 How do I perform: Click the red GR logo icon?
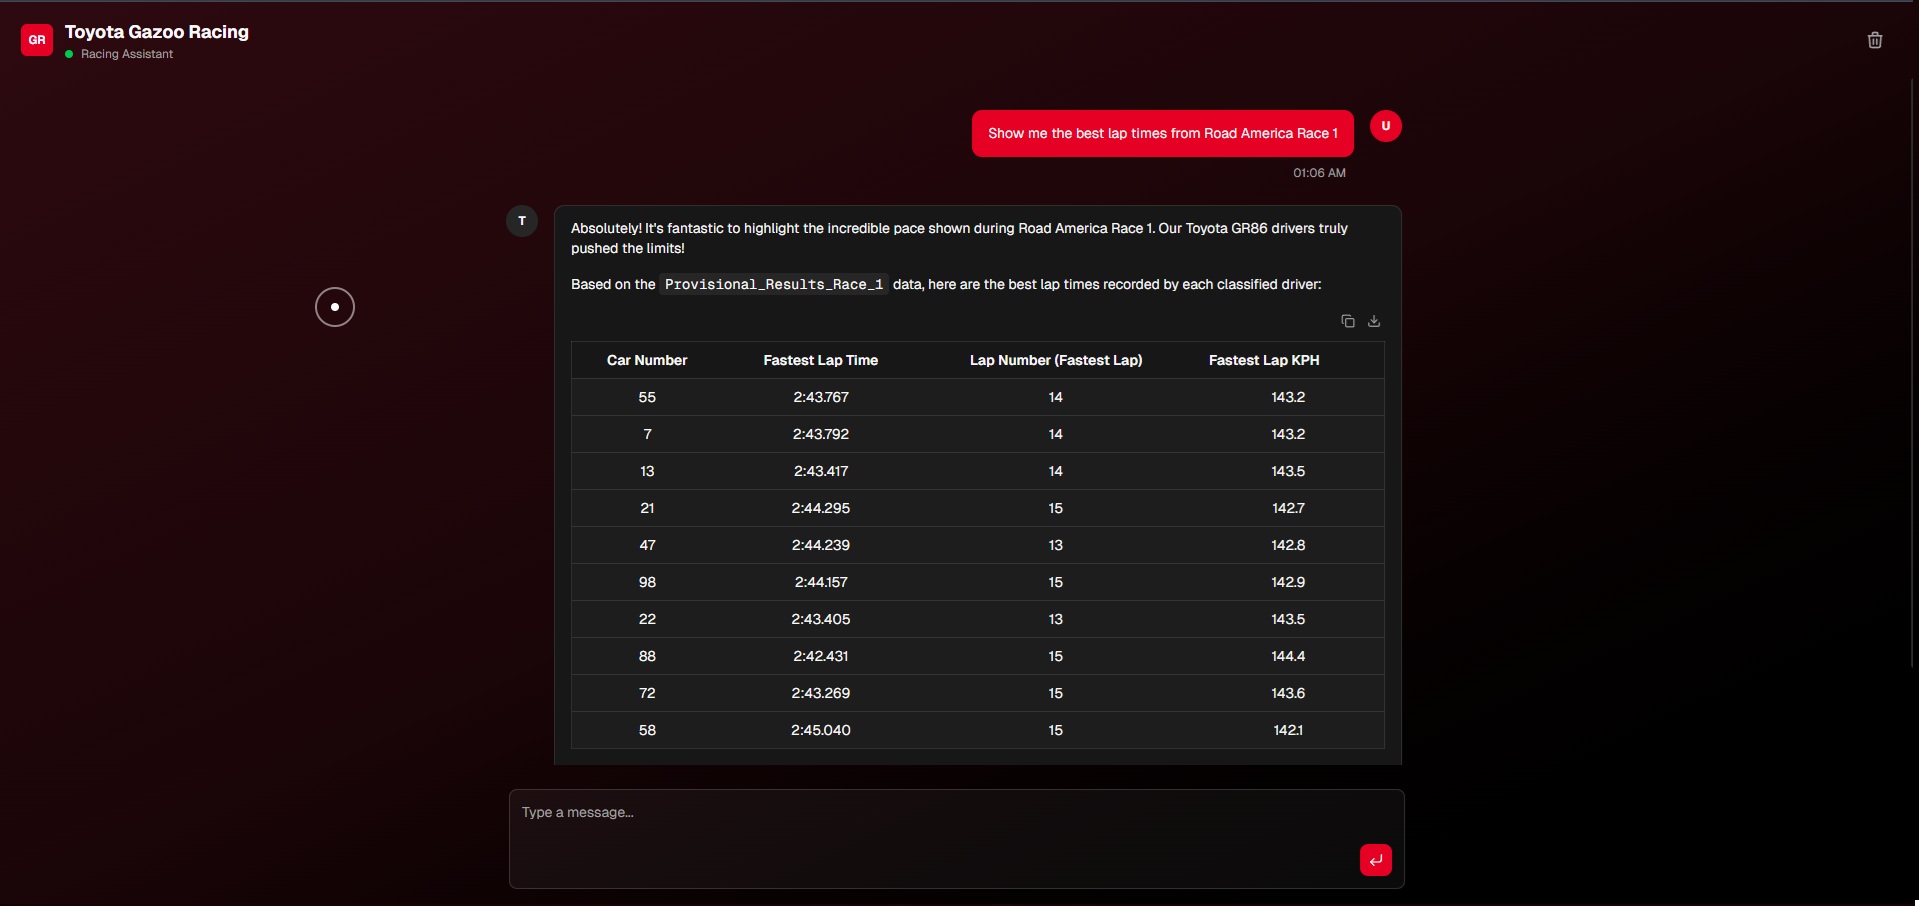[37, 40]
